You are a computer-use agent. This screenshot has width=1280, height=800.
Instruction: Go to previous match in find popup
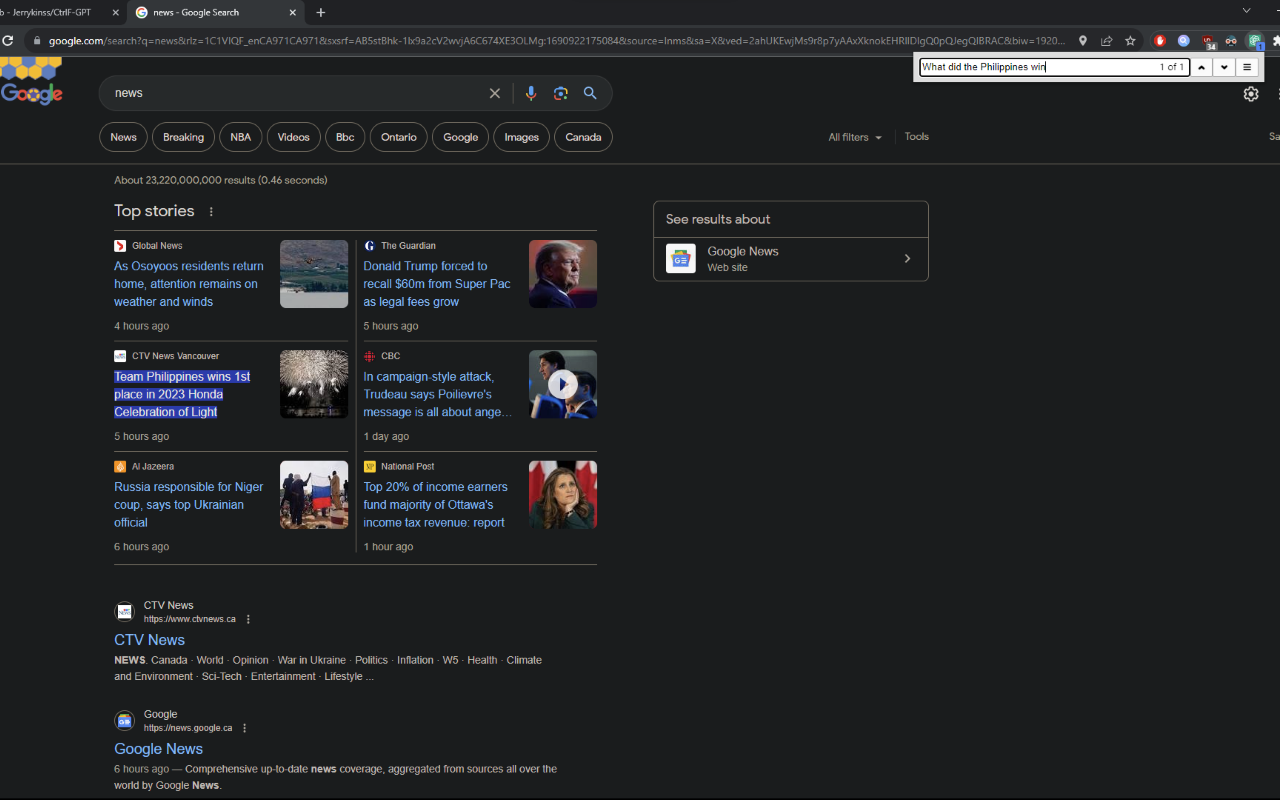pyautogui.click(x=1201, y=67)
